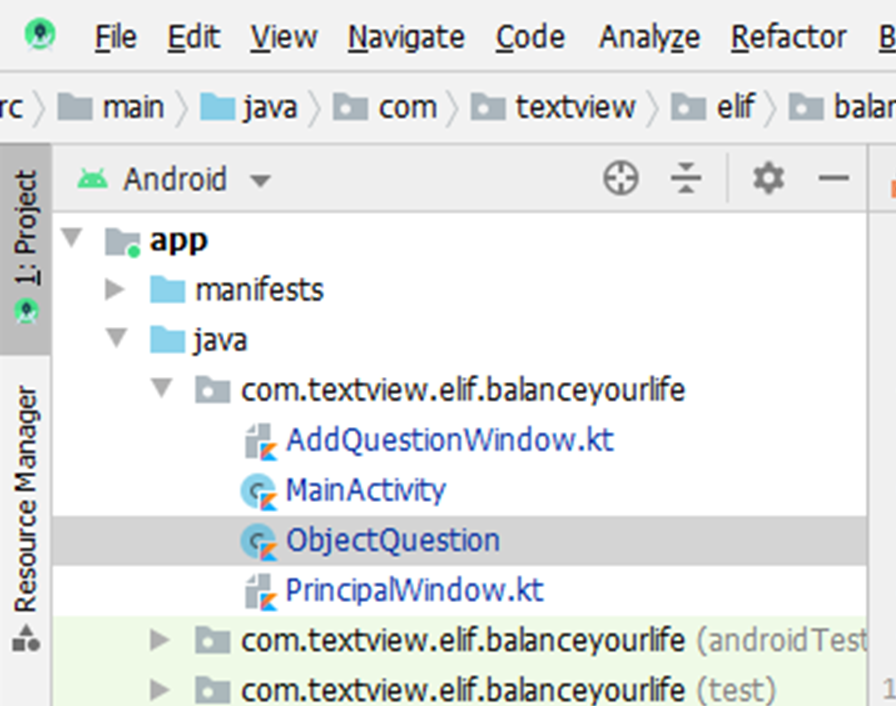Select the java folder in tree

click(x=459, y=340)
